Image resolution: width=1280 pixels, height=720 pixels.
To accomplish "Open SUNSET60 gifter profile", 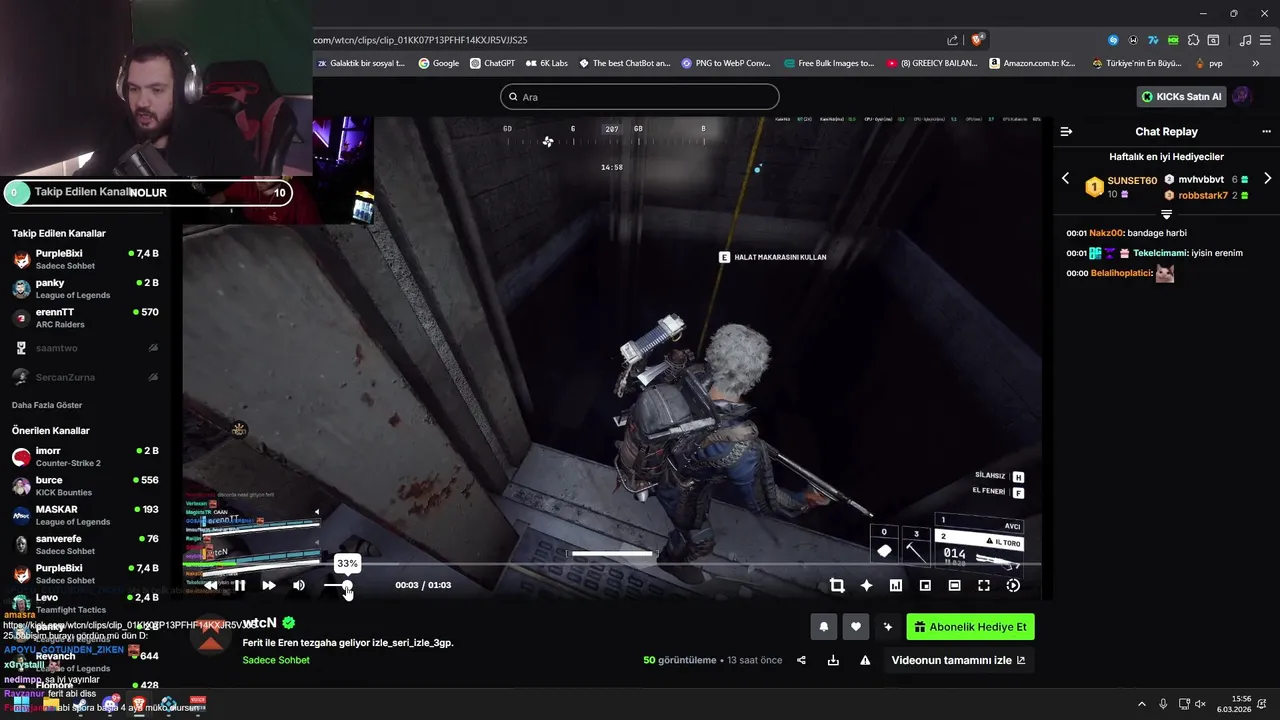I will pyautogui.click(x=1132, y=181).
